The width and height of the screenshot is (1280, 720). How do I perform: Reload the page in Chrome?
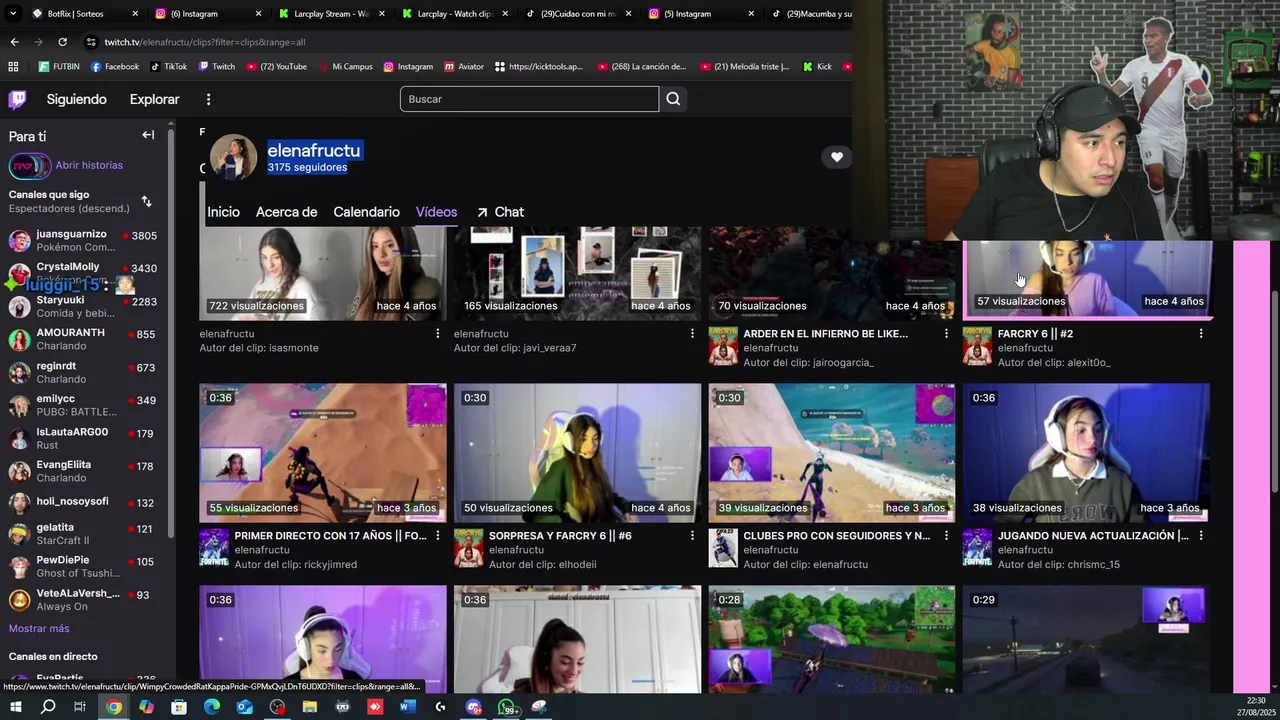tap(62, 42)
